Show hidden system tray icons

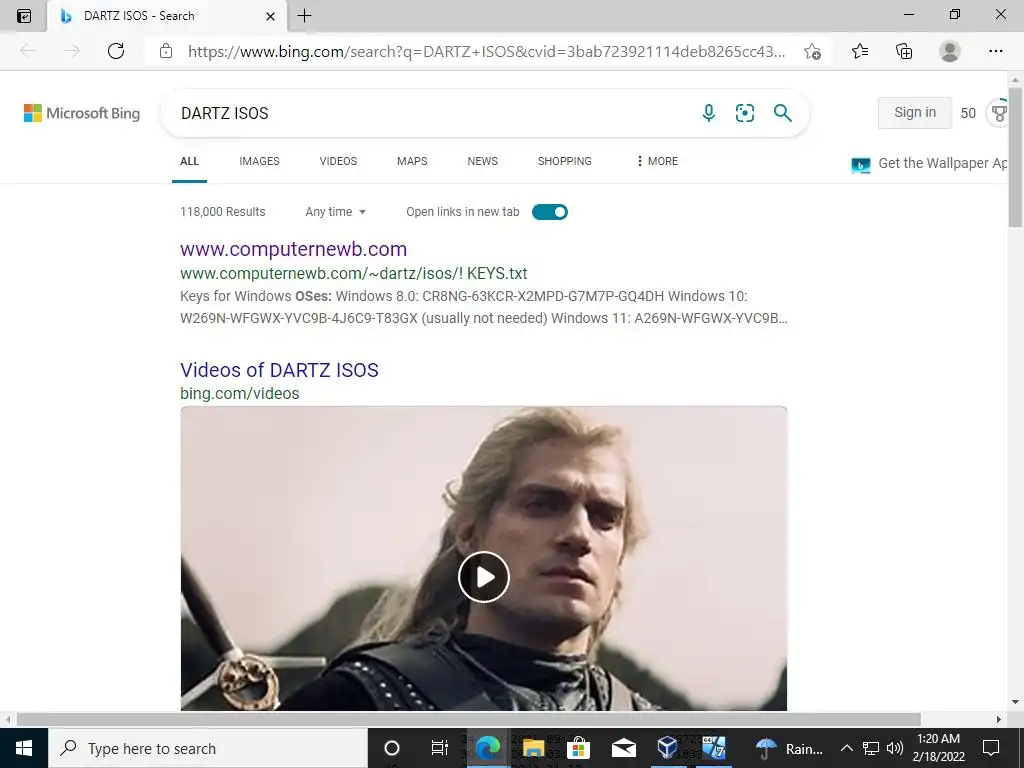pos(846,748)
